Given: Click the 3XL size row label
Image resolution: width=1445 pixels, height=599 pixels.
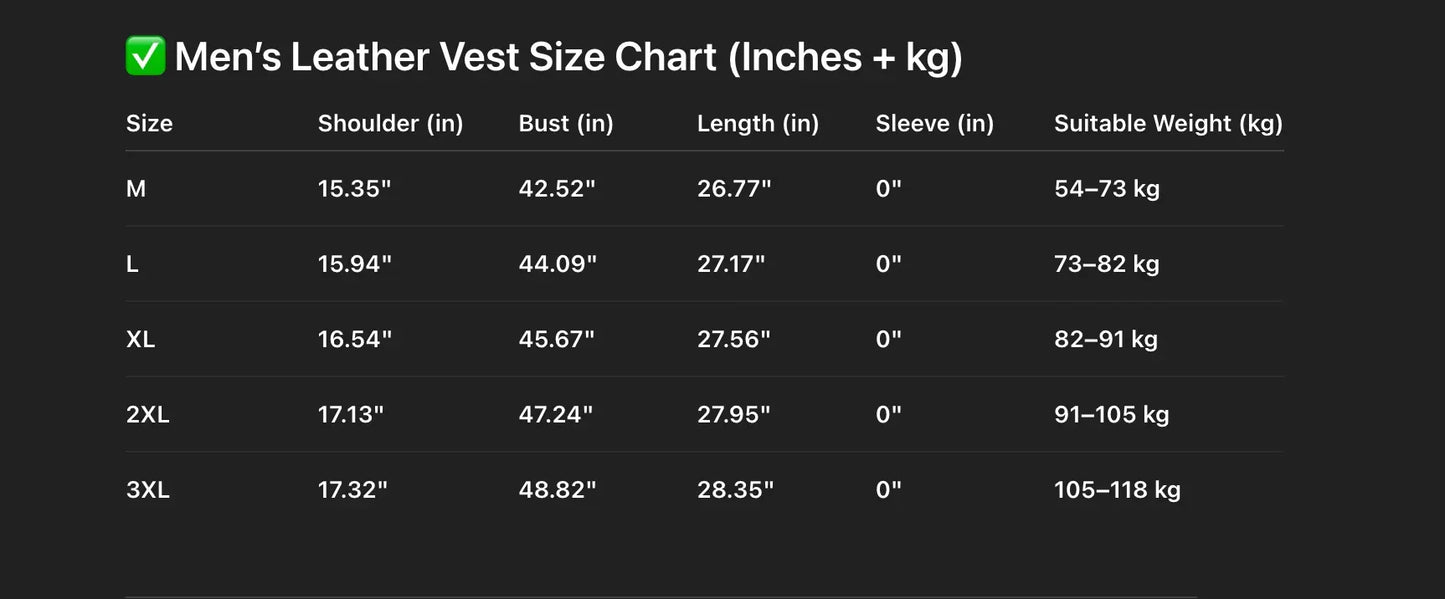Looking at the screenshot, I should click(x=148, y=490).
